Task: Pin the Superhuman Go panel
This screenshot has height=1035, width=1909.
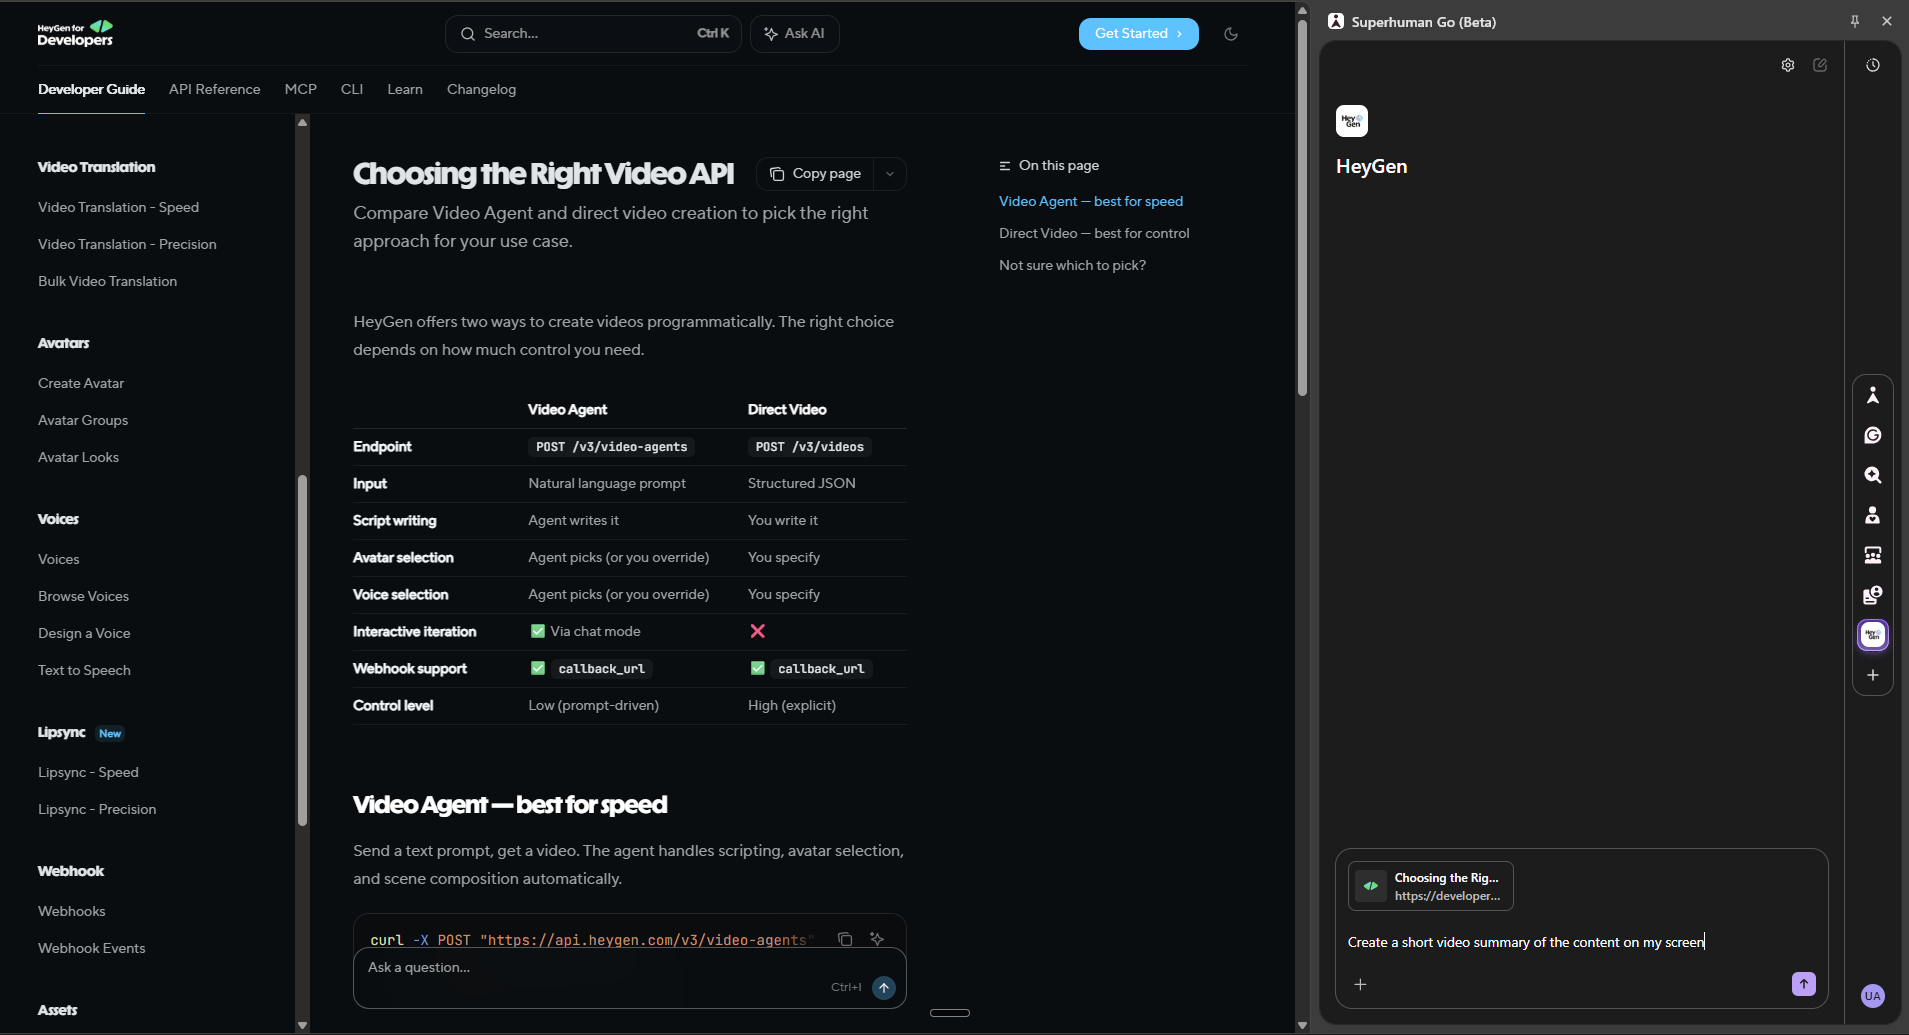Action: point(1855,21)
